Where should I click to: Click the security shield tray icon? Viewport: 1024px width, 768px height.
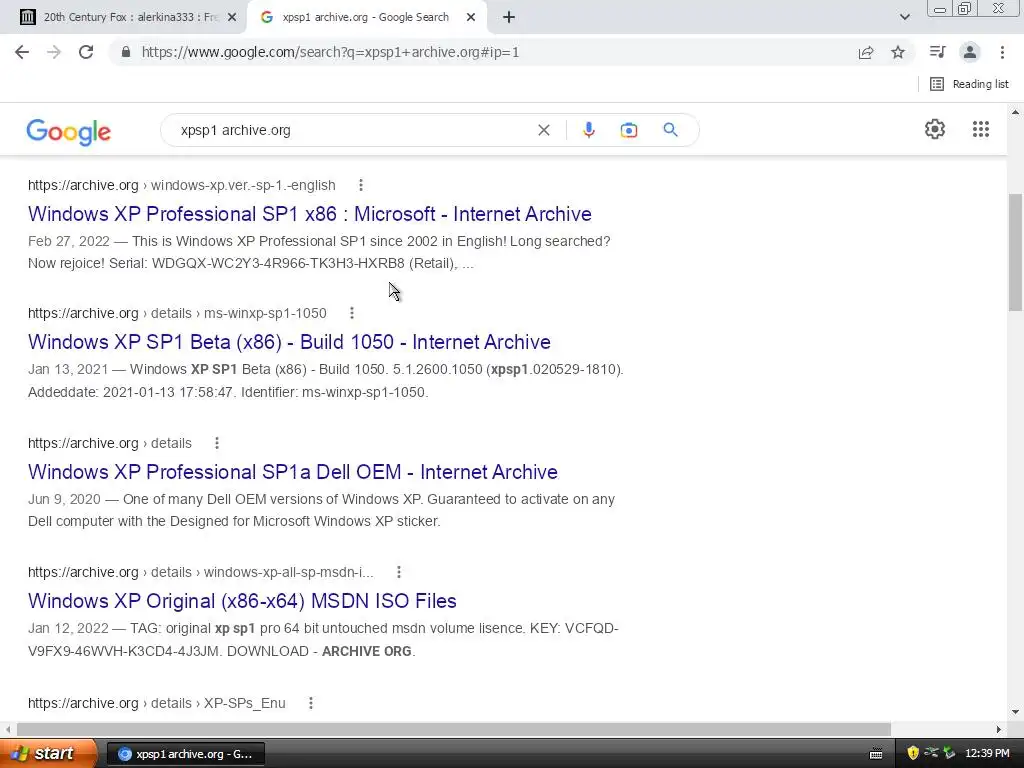coord(913,753)
